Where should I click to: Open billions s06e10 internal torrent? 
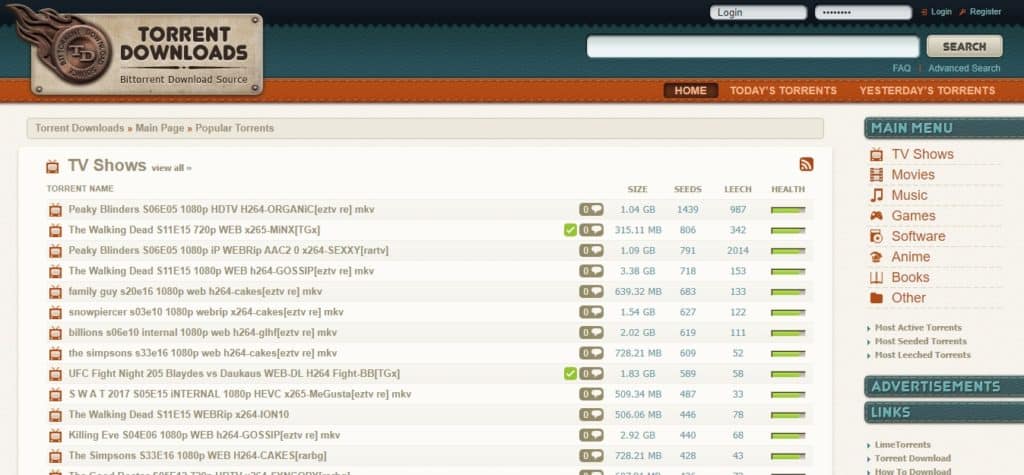coord(202,333)
